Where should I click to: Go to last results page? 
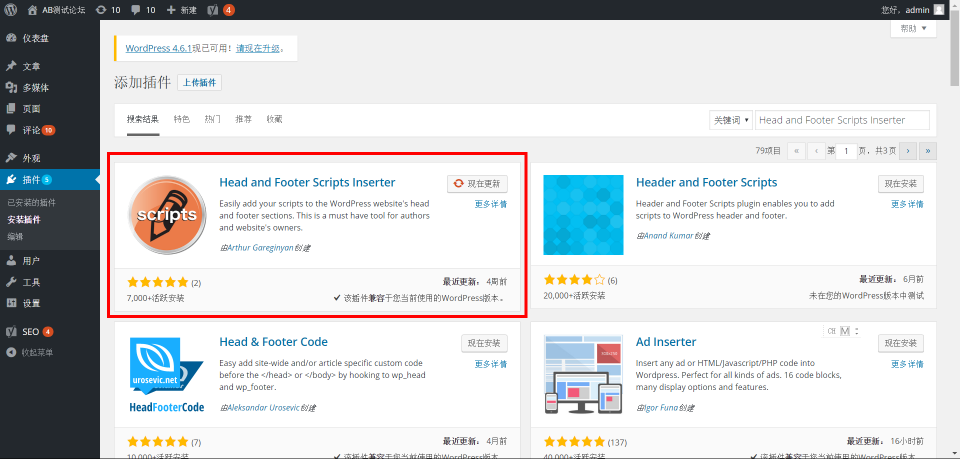point(928,151)
